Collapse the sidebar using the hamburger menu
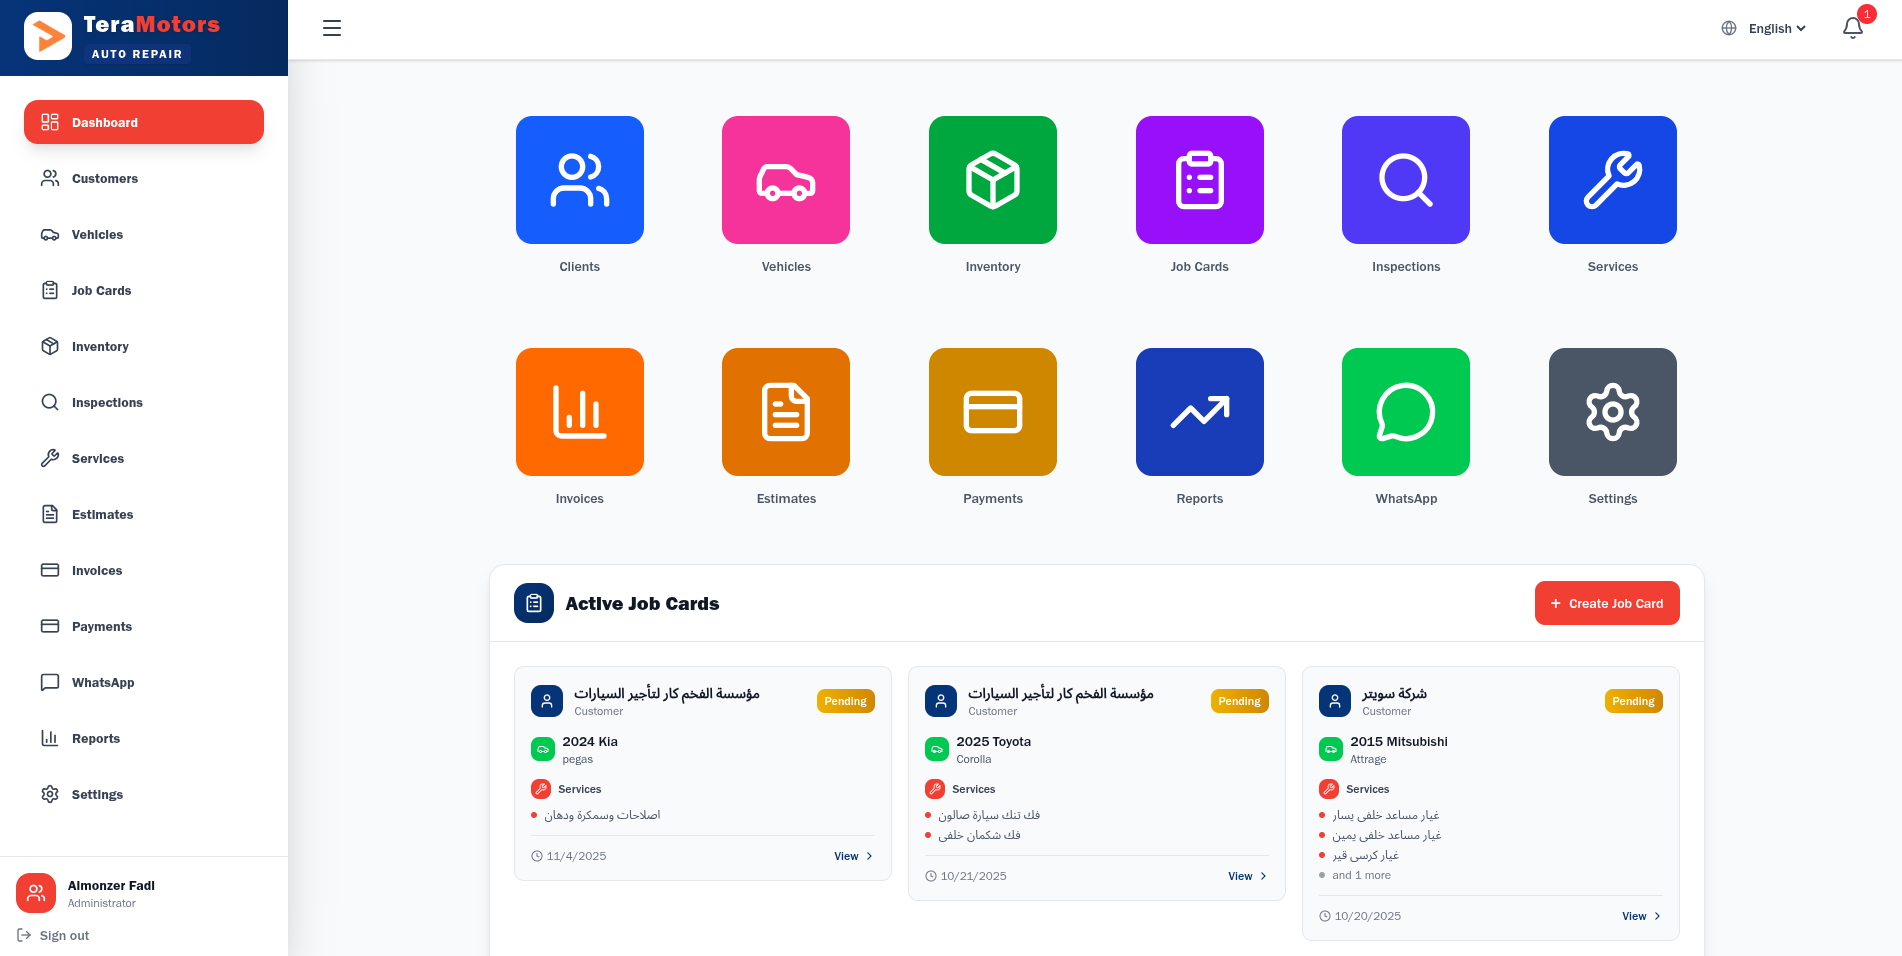The image size is (1902, 956). 331,28
